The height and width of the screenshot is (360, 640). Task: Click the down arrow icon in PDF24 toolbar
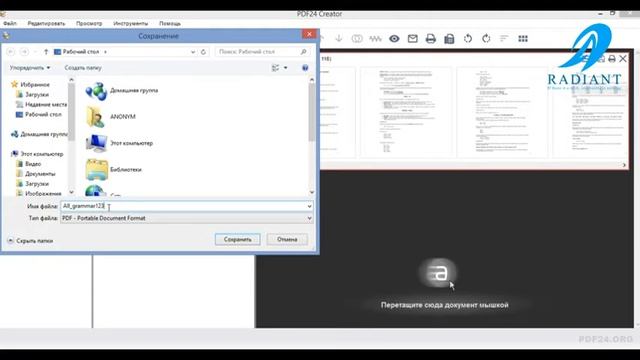[339, 38]
